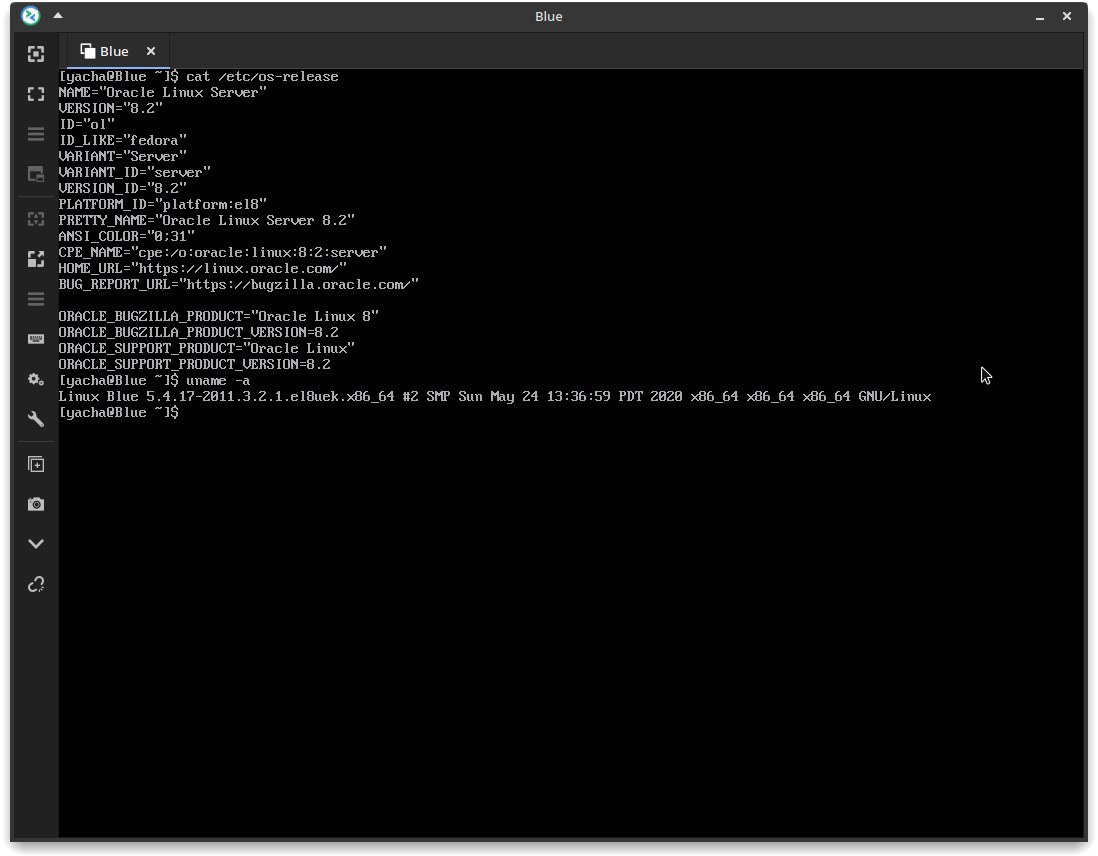Click the fit-window-to-remote-resolution icon
The image size is (1098, 856).
[x=36, y=54]
